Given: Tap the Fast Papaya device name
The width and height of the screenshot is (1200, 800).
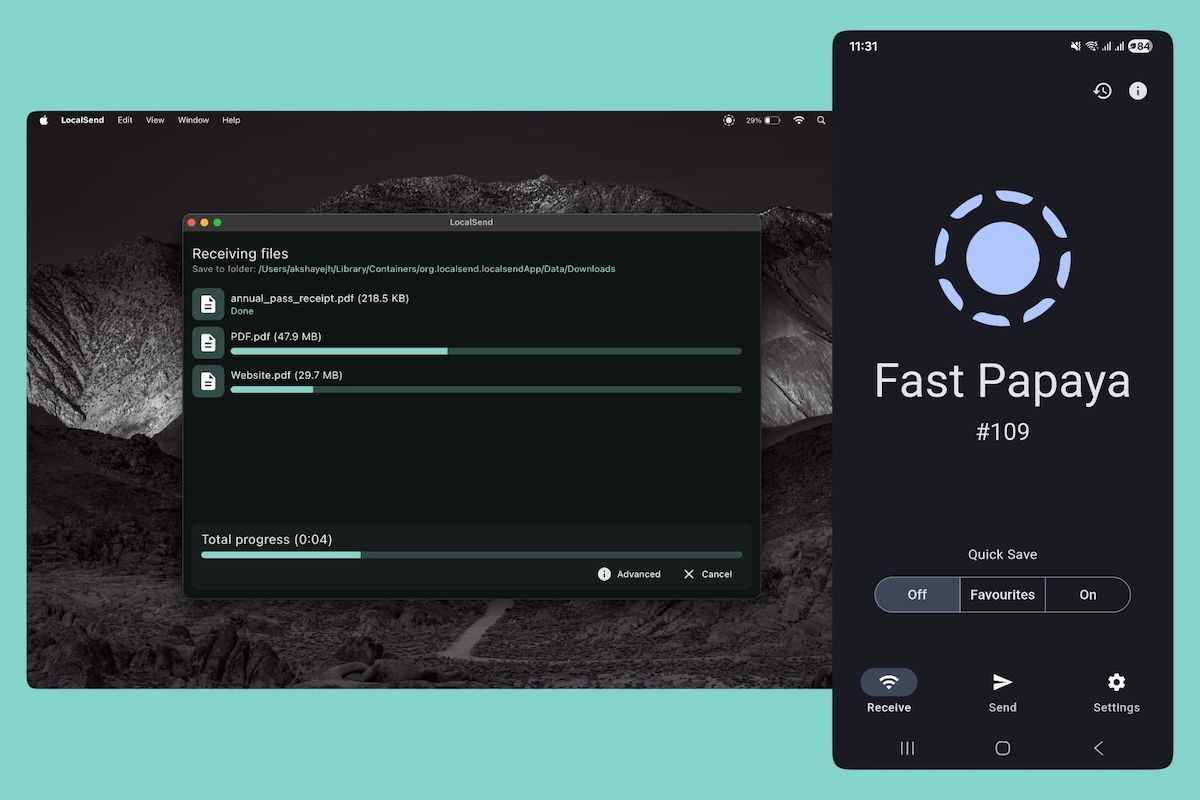Looking at the screenshot, I should [1002, 382].
